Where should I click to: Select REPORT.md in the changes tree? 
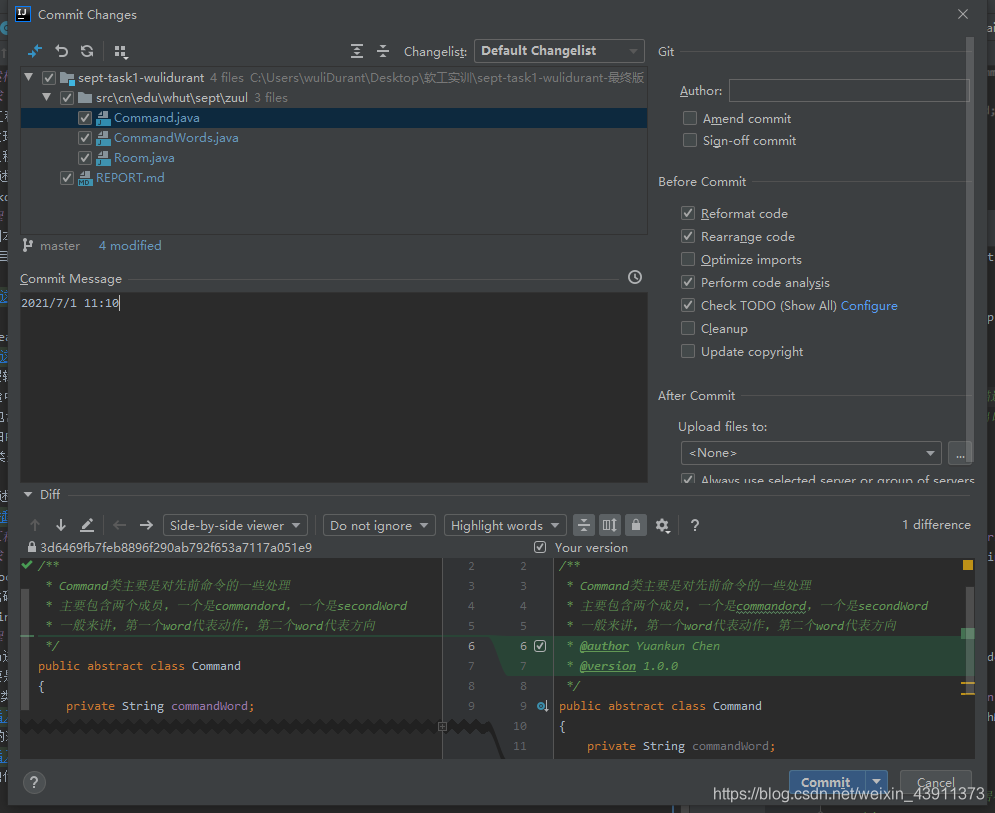(130, 178)
